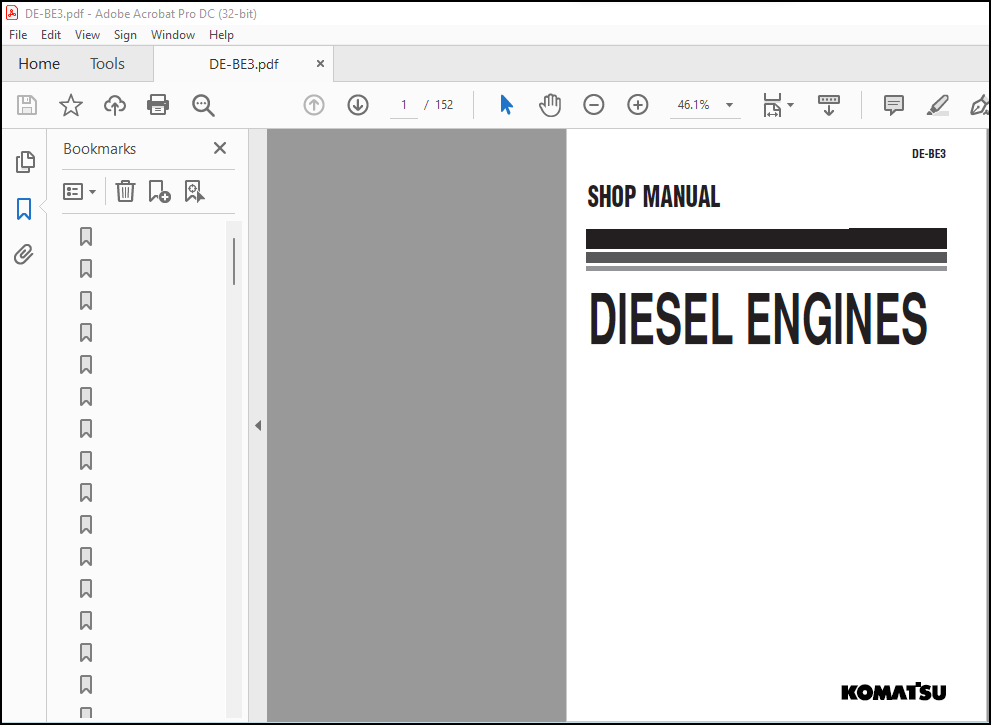
Task: Collapse the navigation pane with the arrow
Action: (x=258, y=425)
